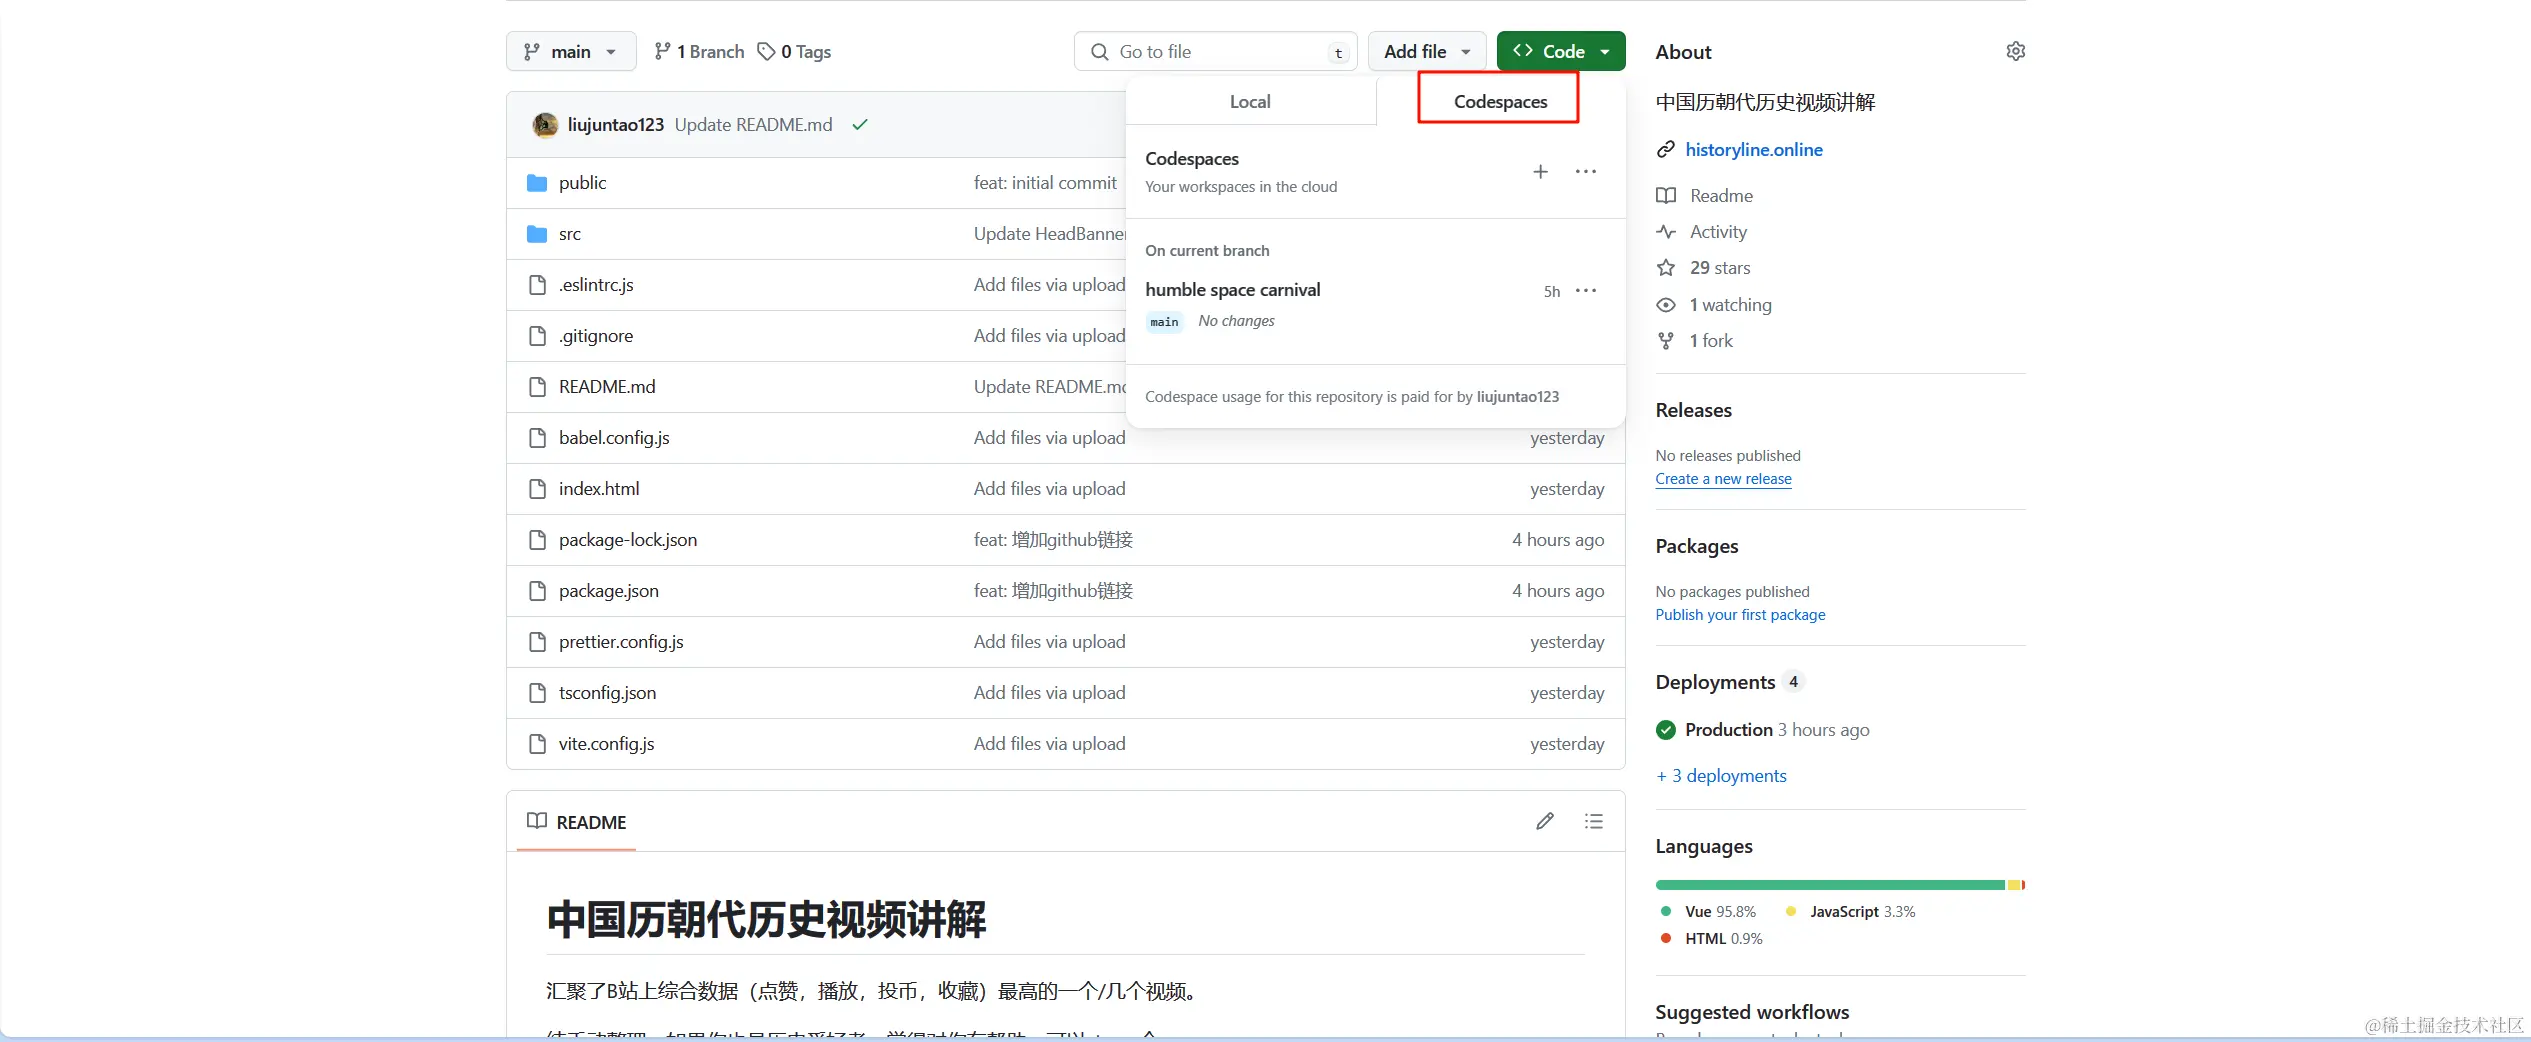Click the README book icon in heading
The width and height of the screenshot is (2531, 1042).
[x=537, y=821]
